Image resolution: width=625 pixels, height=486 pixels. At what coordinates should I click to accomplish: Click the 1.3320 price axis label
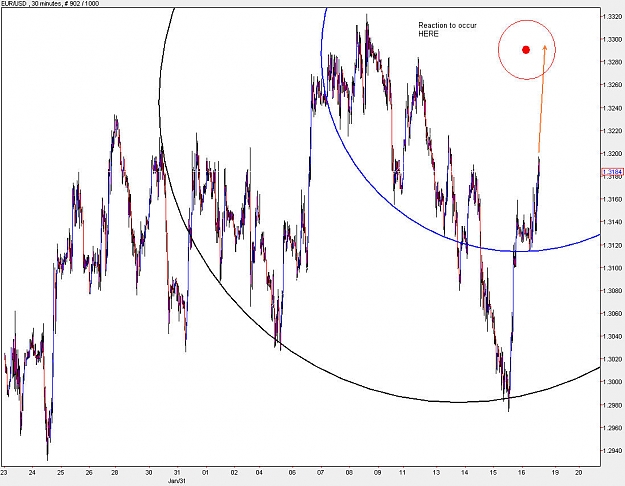coord(613,16)
